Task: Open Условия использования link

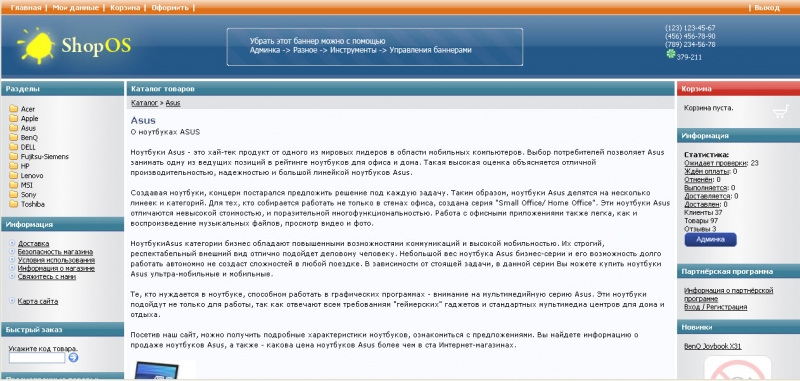Action: coord(56,260)
